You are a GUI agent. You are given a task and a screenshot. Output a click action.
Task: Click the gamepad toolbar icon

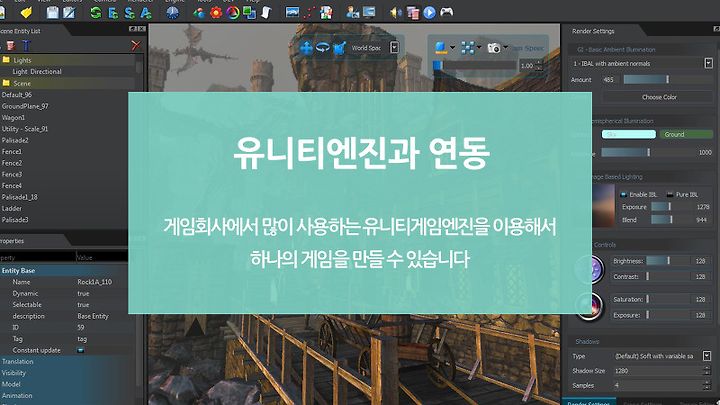point(447,12)
